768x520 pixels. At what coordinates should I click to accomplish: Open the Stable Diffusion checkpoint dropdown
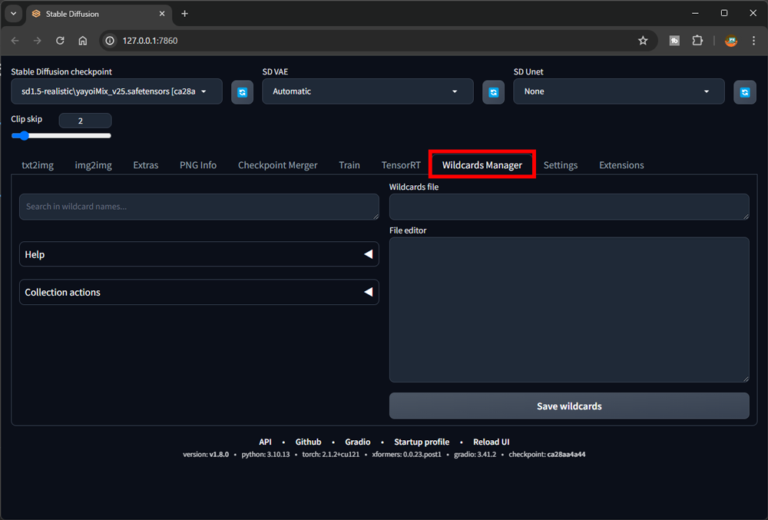[x=116, y=92]
